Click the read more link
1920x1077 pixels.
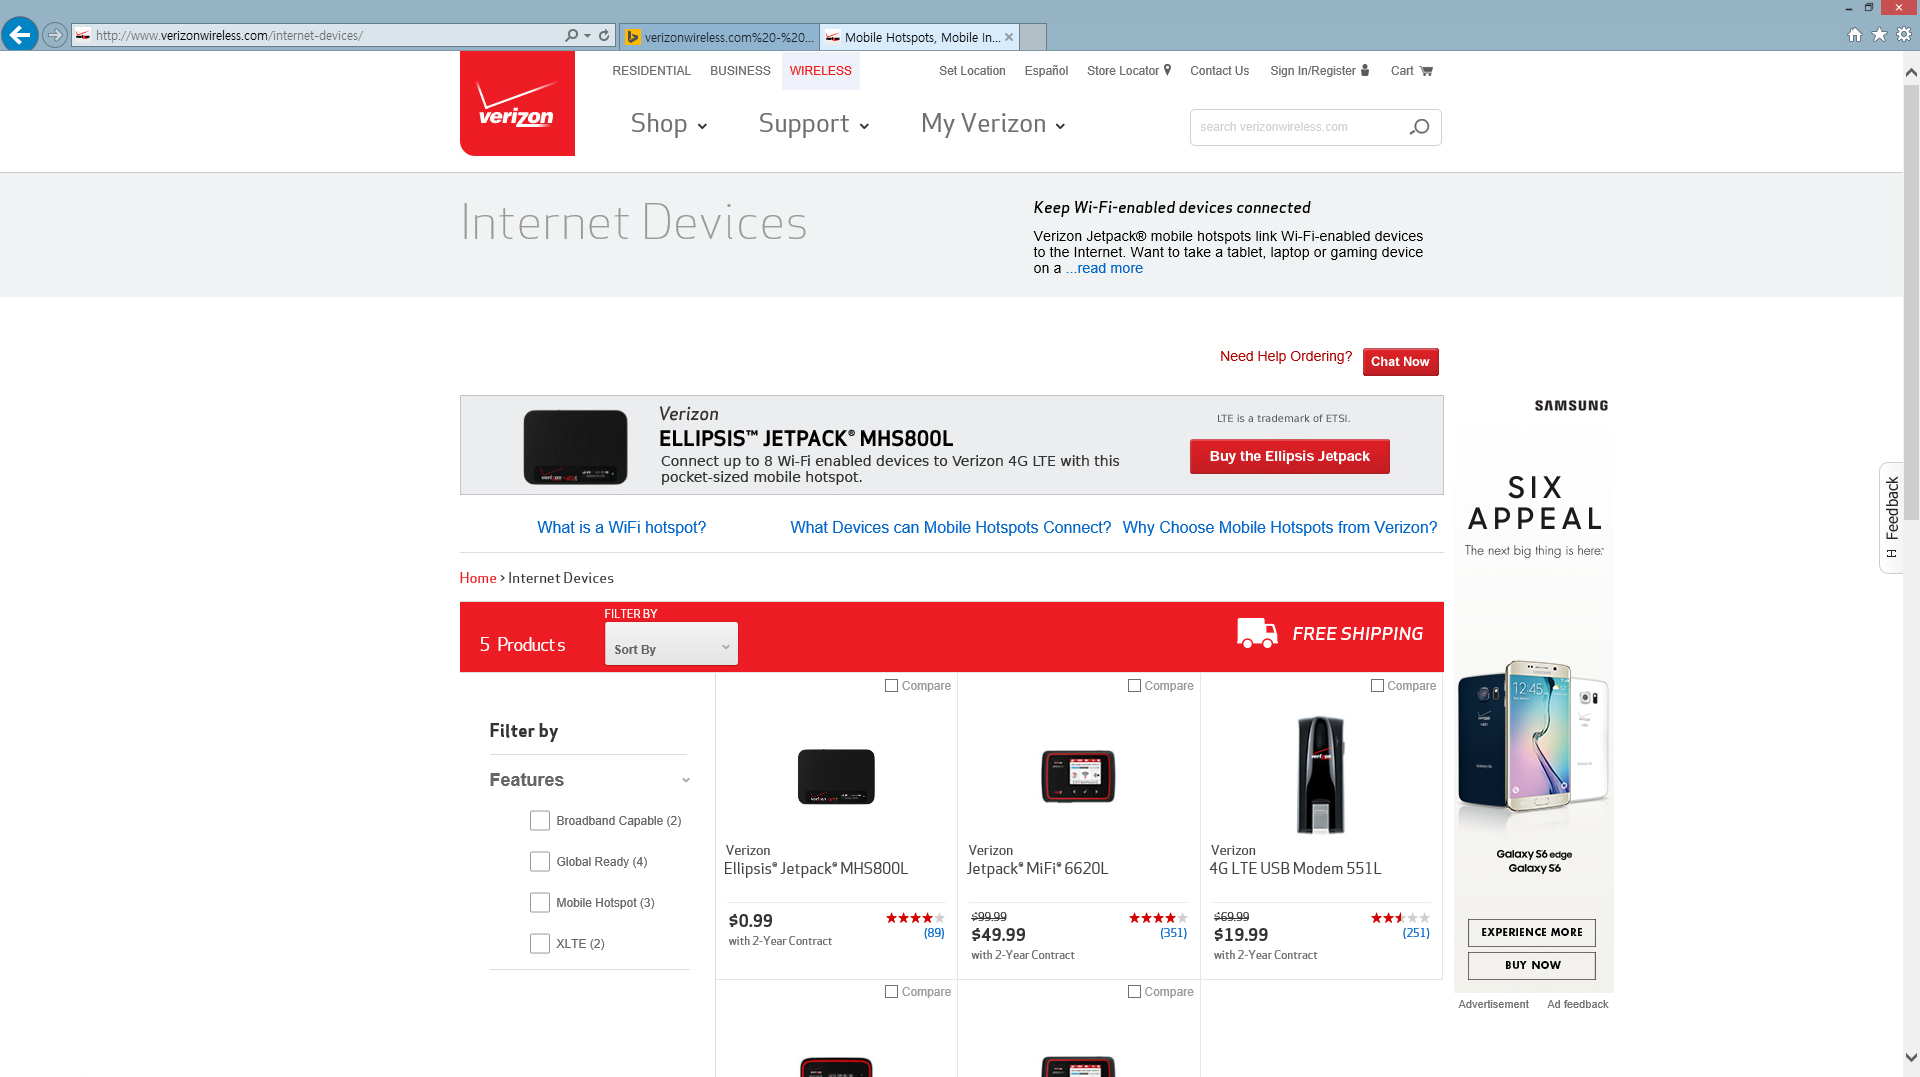[x=1104, y=268]
